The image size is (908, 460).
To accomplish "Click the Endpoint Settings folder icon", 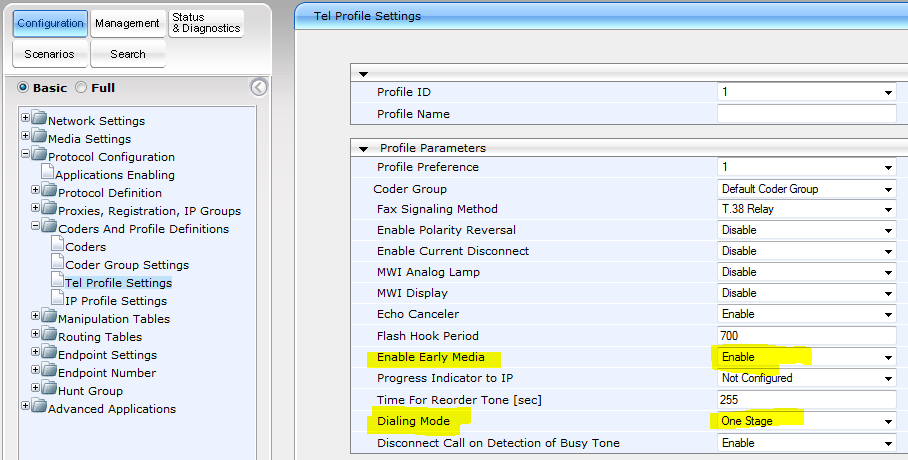I will pos(50,352).
